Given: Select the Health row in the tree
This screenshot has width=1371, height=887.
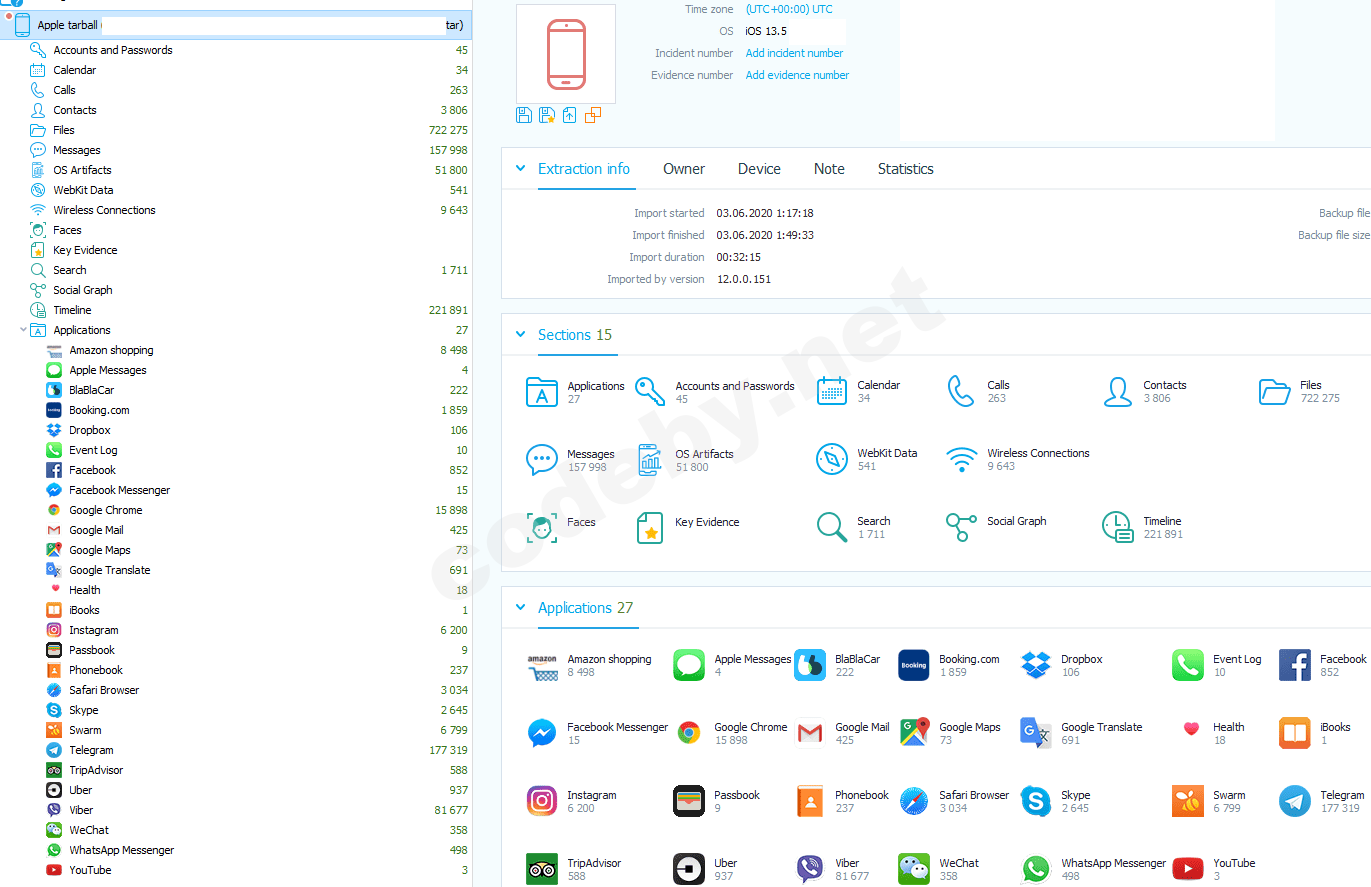Looking at the screenshot, I should pos(236,590).
